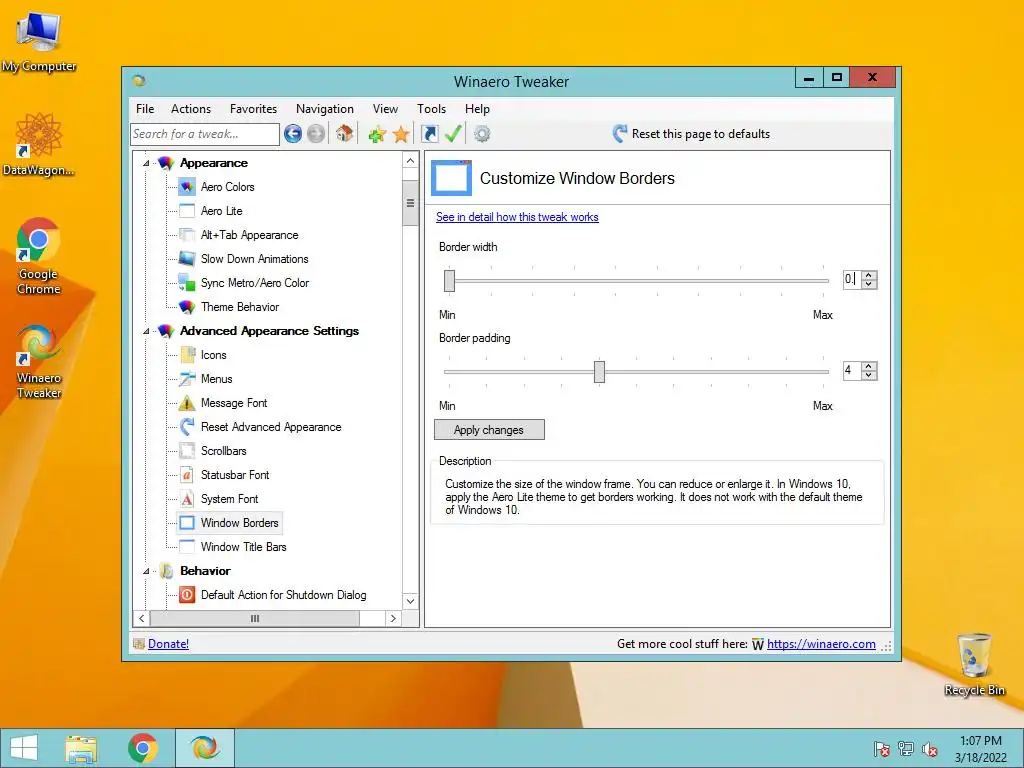Collapse the Advanced Appearance Settings section
Image resolution: width=1024 pixels, height=768 pixels.
pos(146,331)
